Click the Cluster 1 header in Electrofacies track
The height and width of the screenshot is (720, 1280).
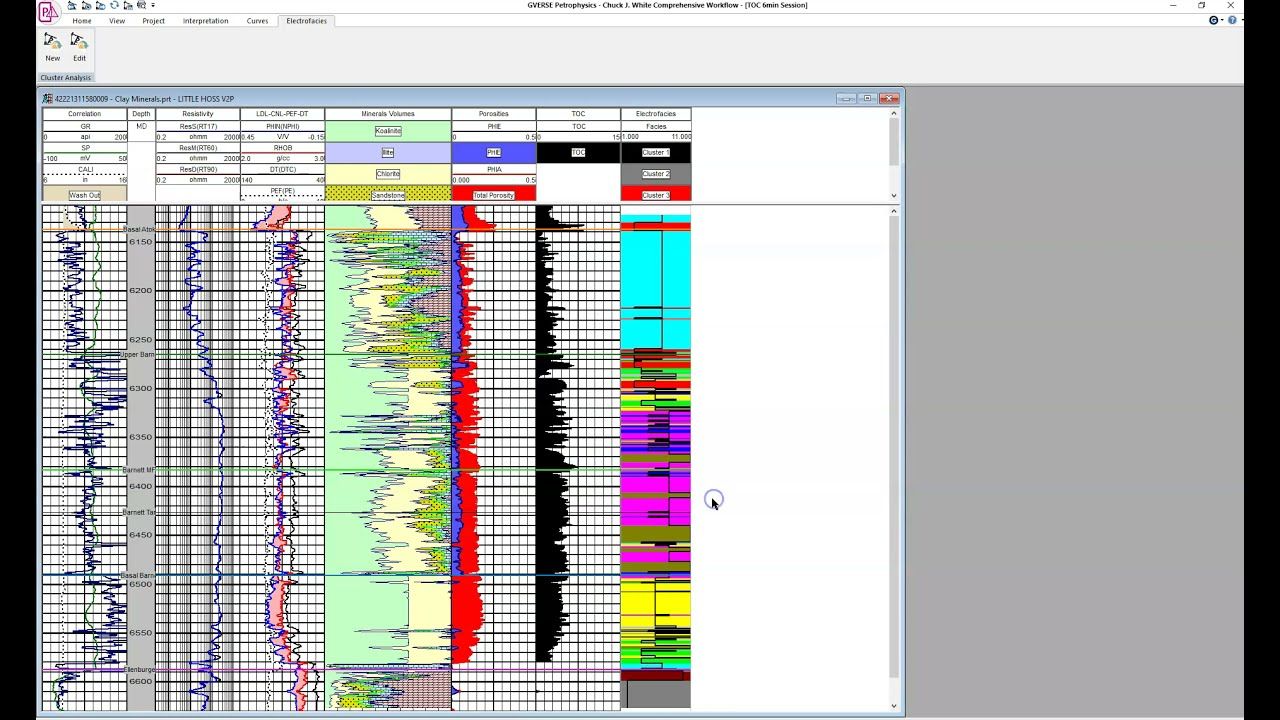pyautogui.click(x=656, y=152)
